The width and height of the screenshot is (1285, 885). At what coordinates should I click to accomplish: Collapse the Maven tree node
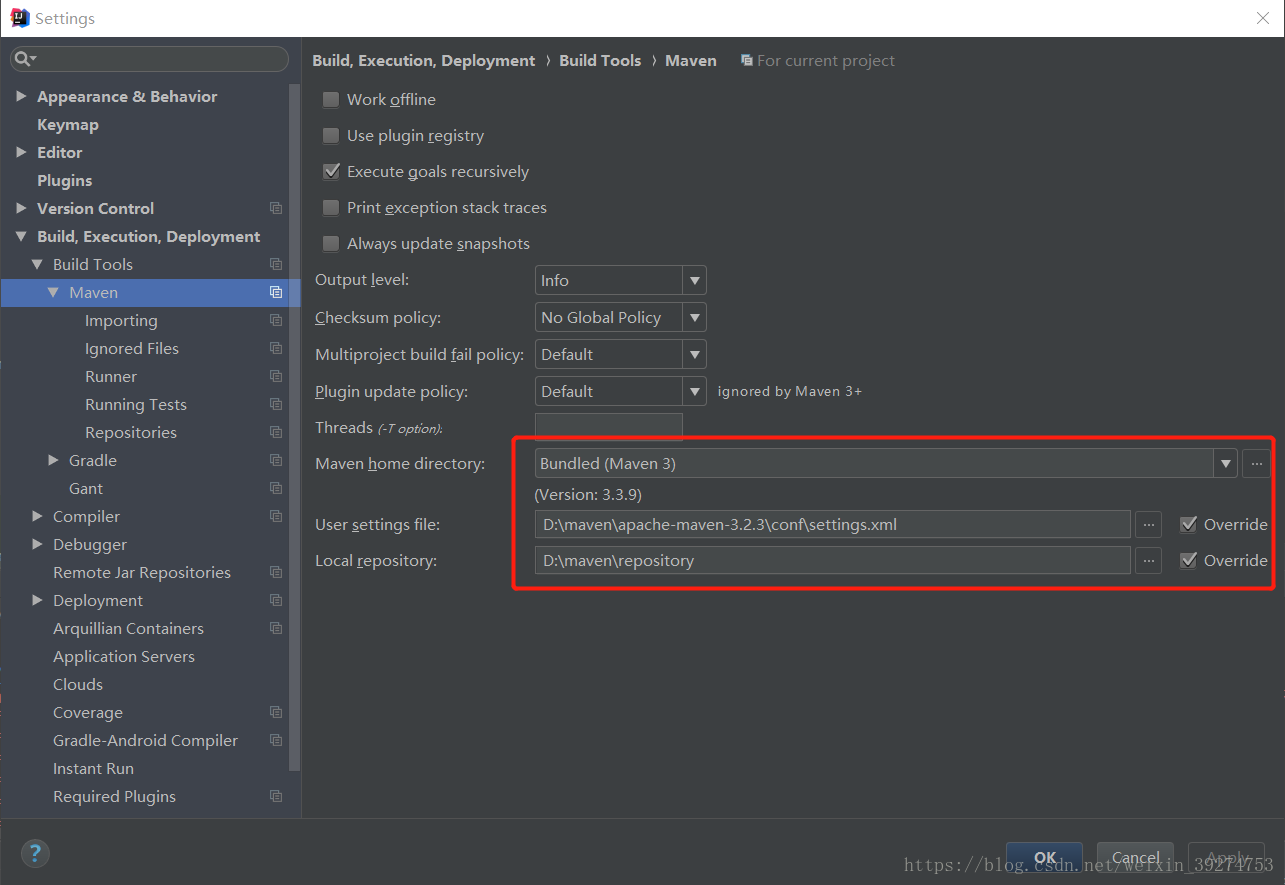click(54, 292)
